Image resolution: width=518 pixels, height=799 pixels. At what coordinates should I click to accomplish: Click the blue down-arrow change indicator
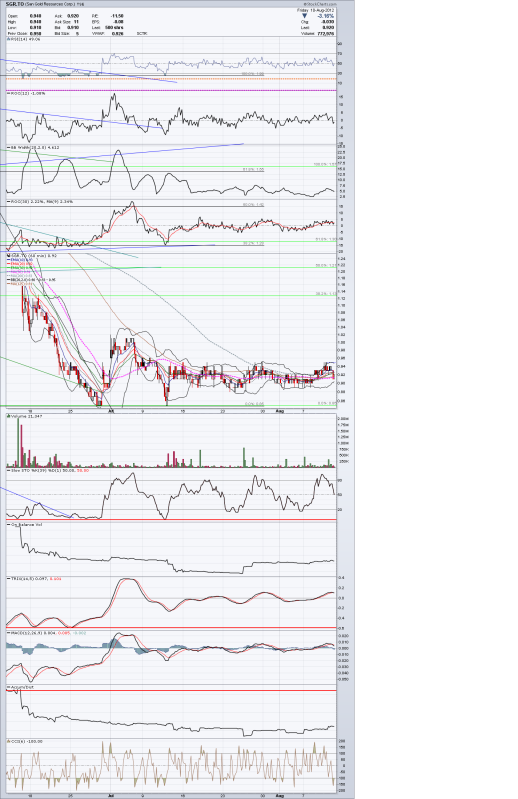305,16
